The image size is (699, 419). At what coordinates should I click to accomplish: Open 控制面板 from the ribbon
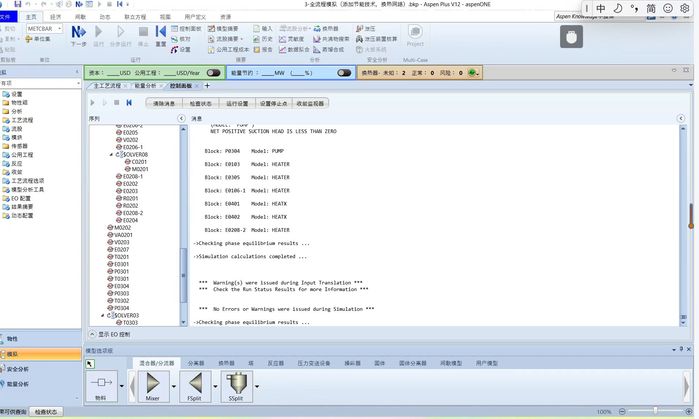click(194, 29)
